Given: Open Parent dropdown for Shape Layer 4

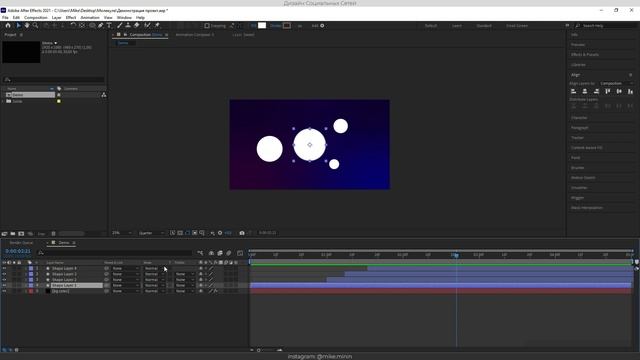Looking at the screenshot, I should pyautogui.click(x=125, y=269).
